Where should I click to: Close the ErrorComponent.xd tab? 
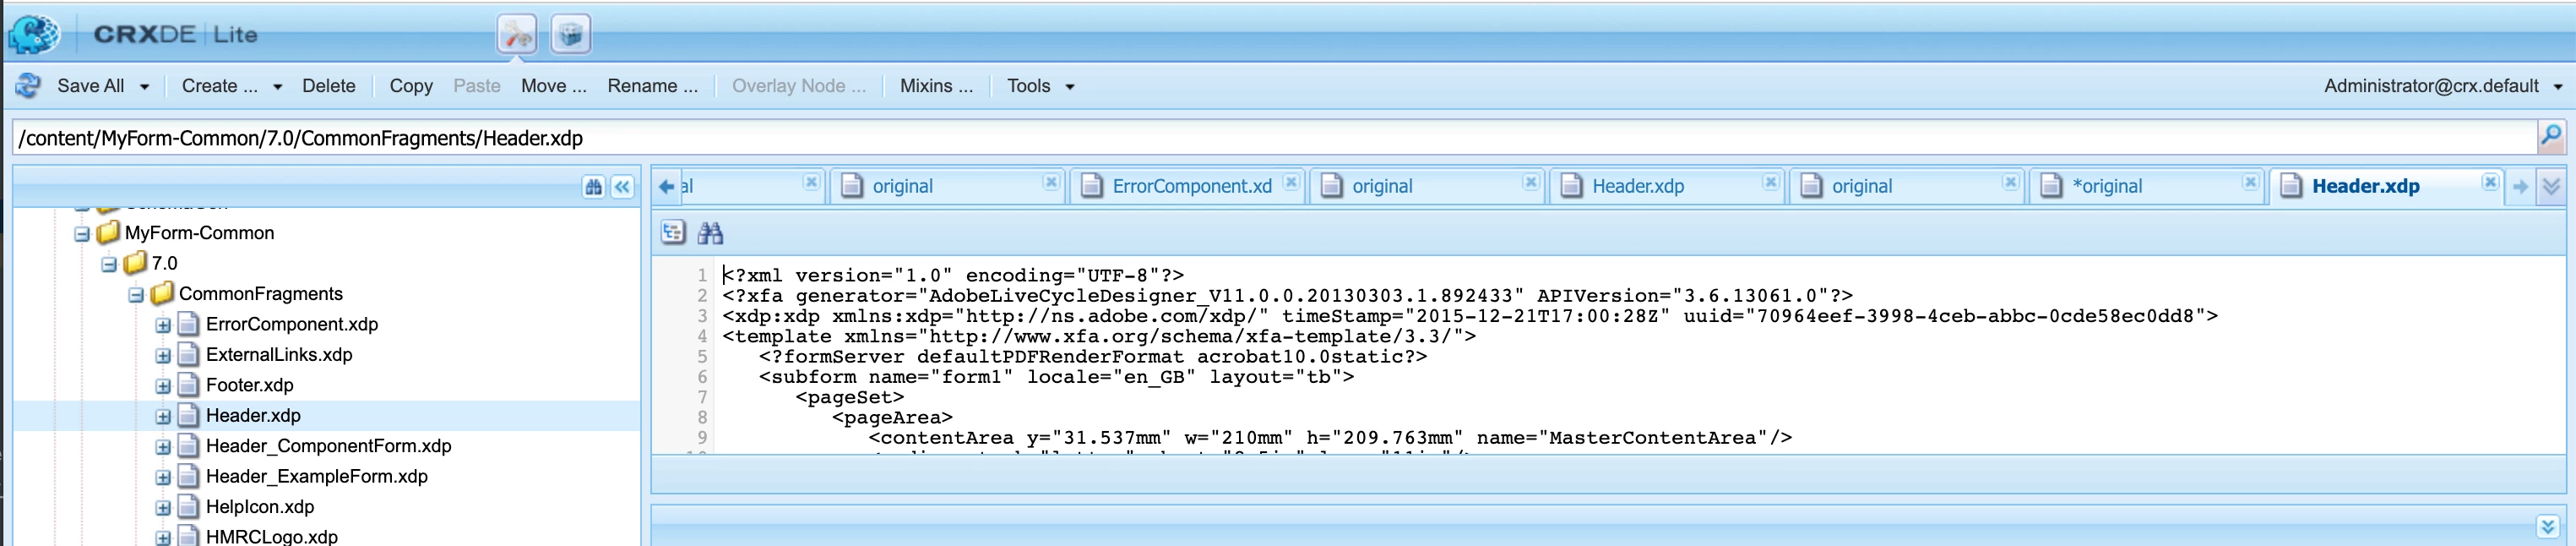coord(1291,182)
